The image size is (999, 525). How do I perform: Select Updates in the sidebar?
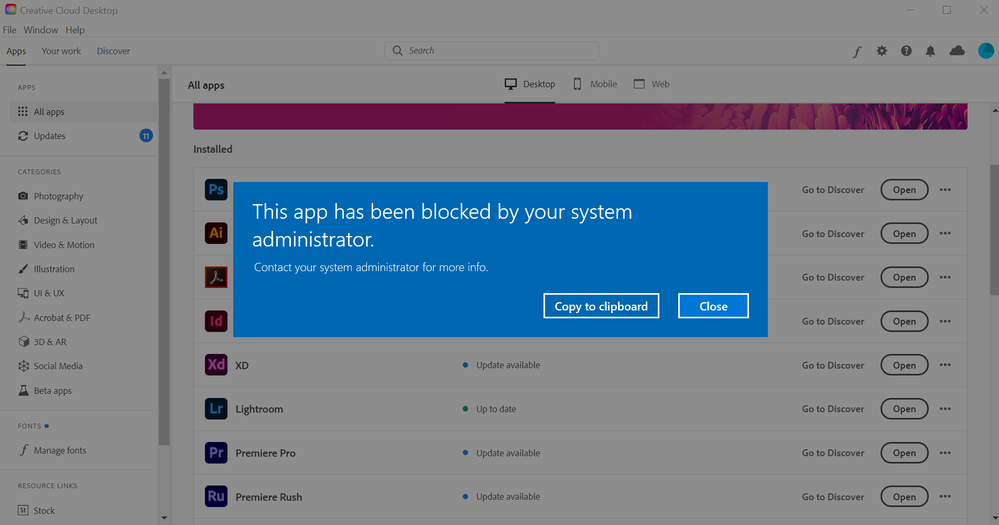[50, 136]
